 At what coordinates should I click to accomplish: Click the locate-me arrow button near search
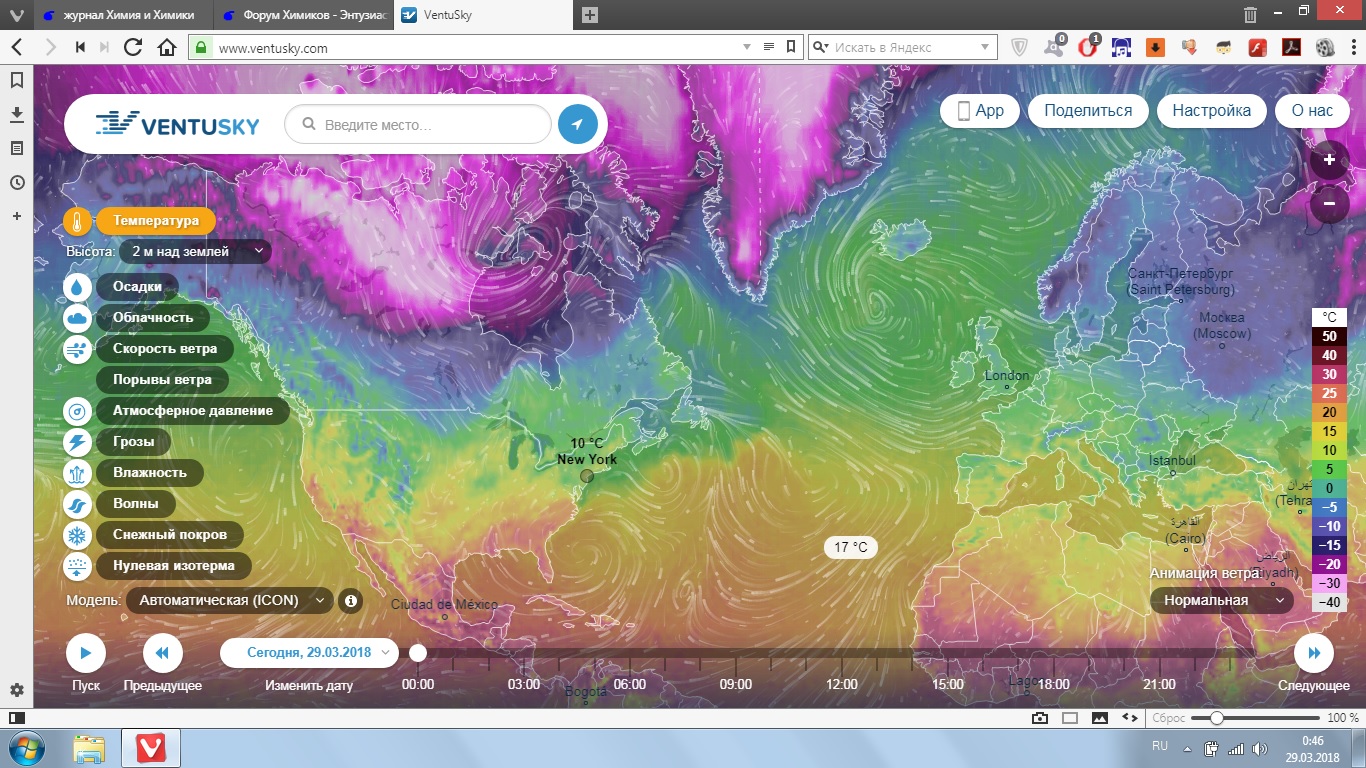577,125
